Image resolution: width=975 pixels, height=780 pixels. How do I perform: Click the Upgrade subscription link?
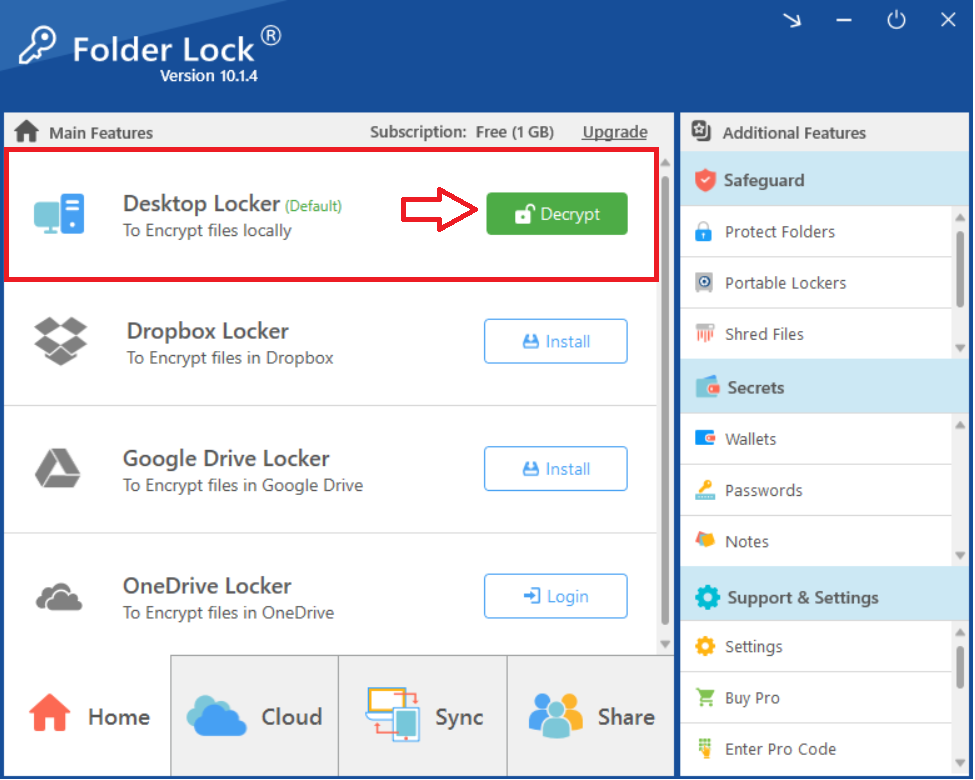(614, 132)
